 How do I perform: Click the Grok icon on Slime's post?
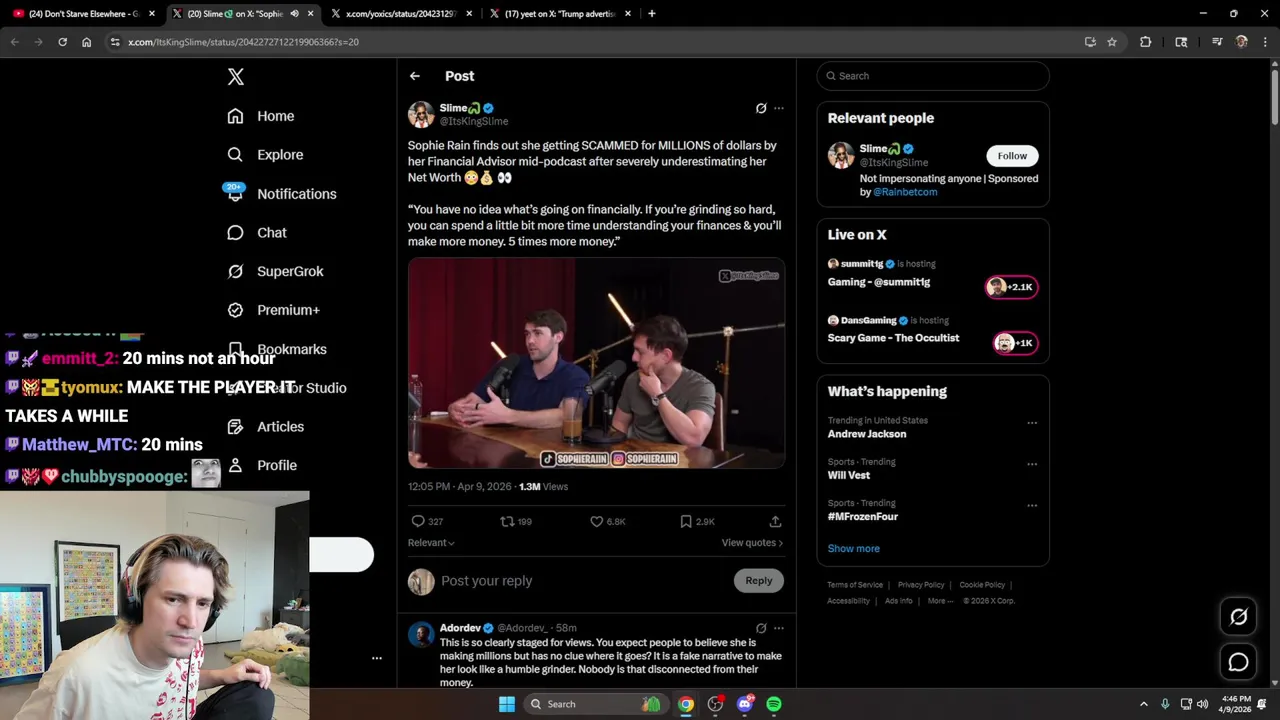(761, 108)
